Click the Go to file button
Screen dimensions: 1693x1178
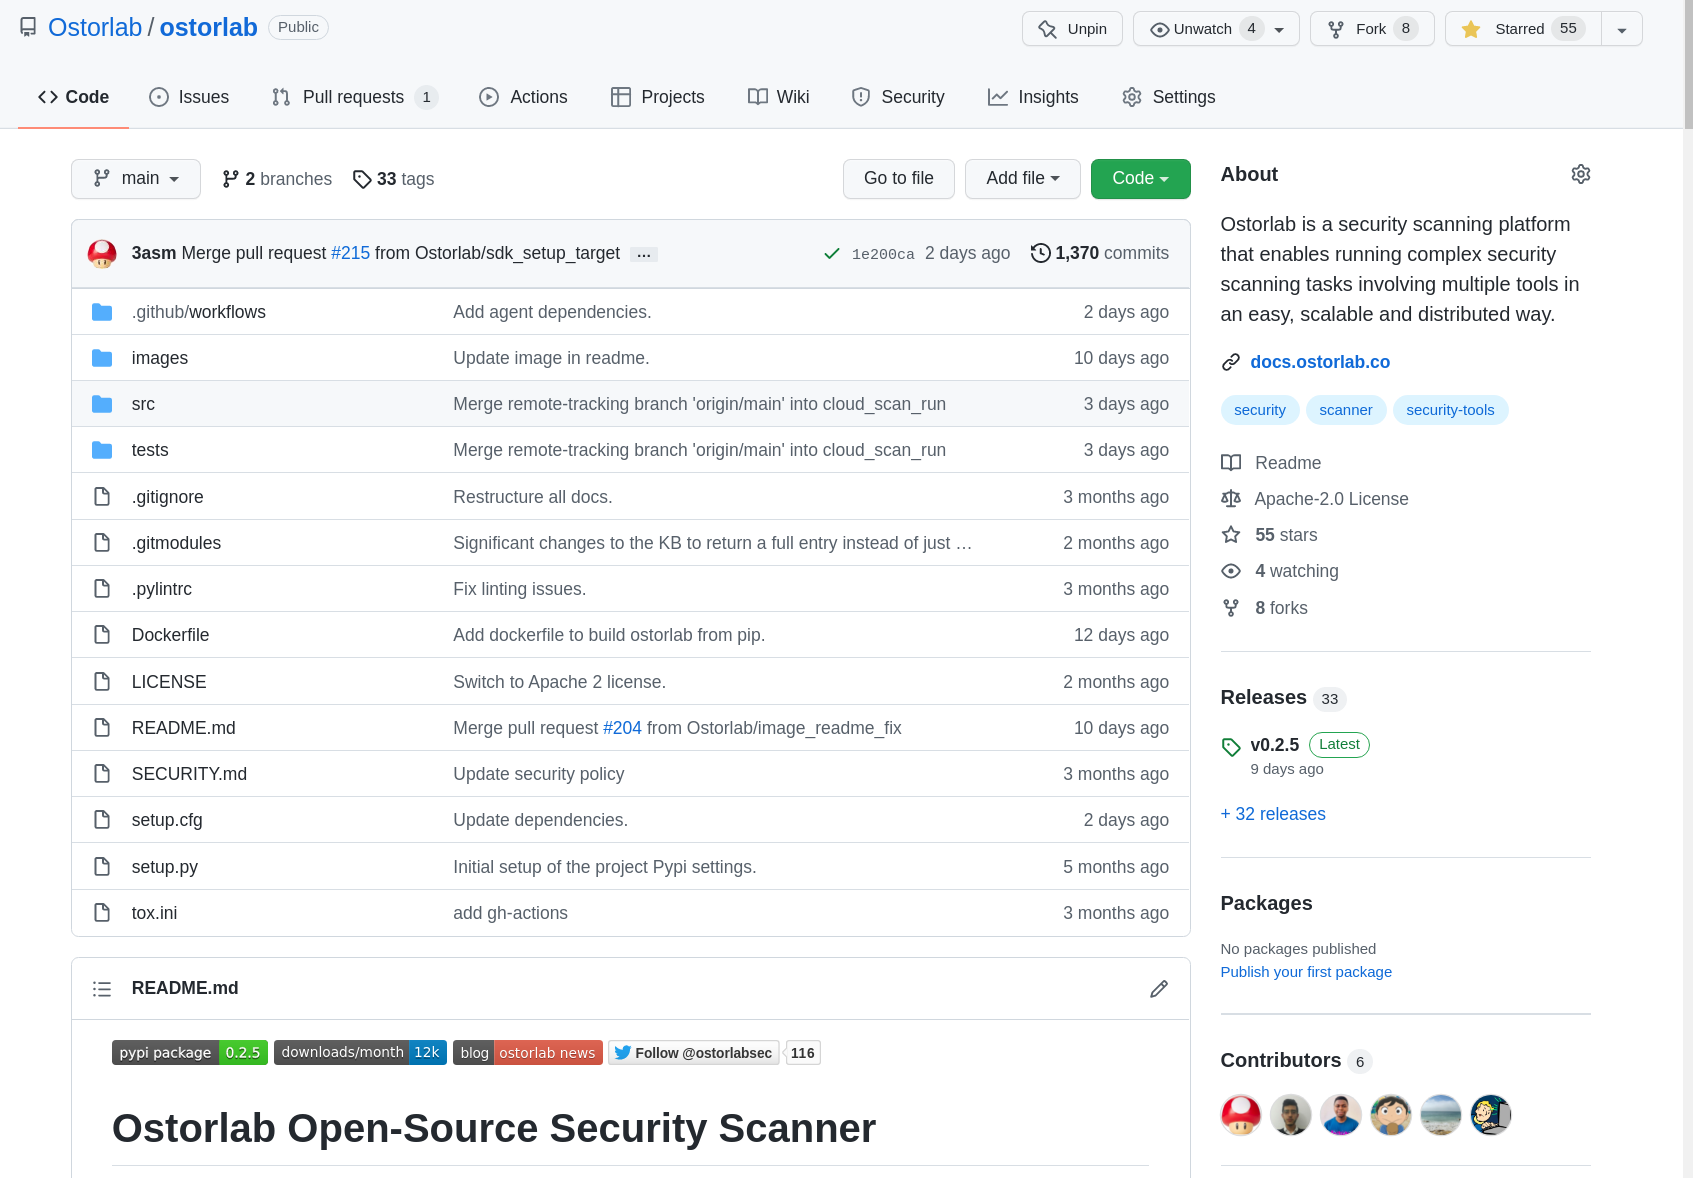(899, 179)
